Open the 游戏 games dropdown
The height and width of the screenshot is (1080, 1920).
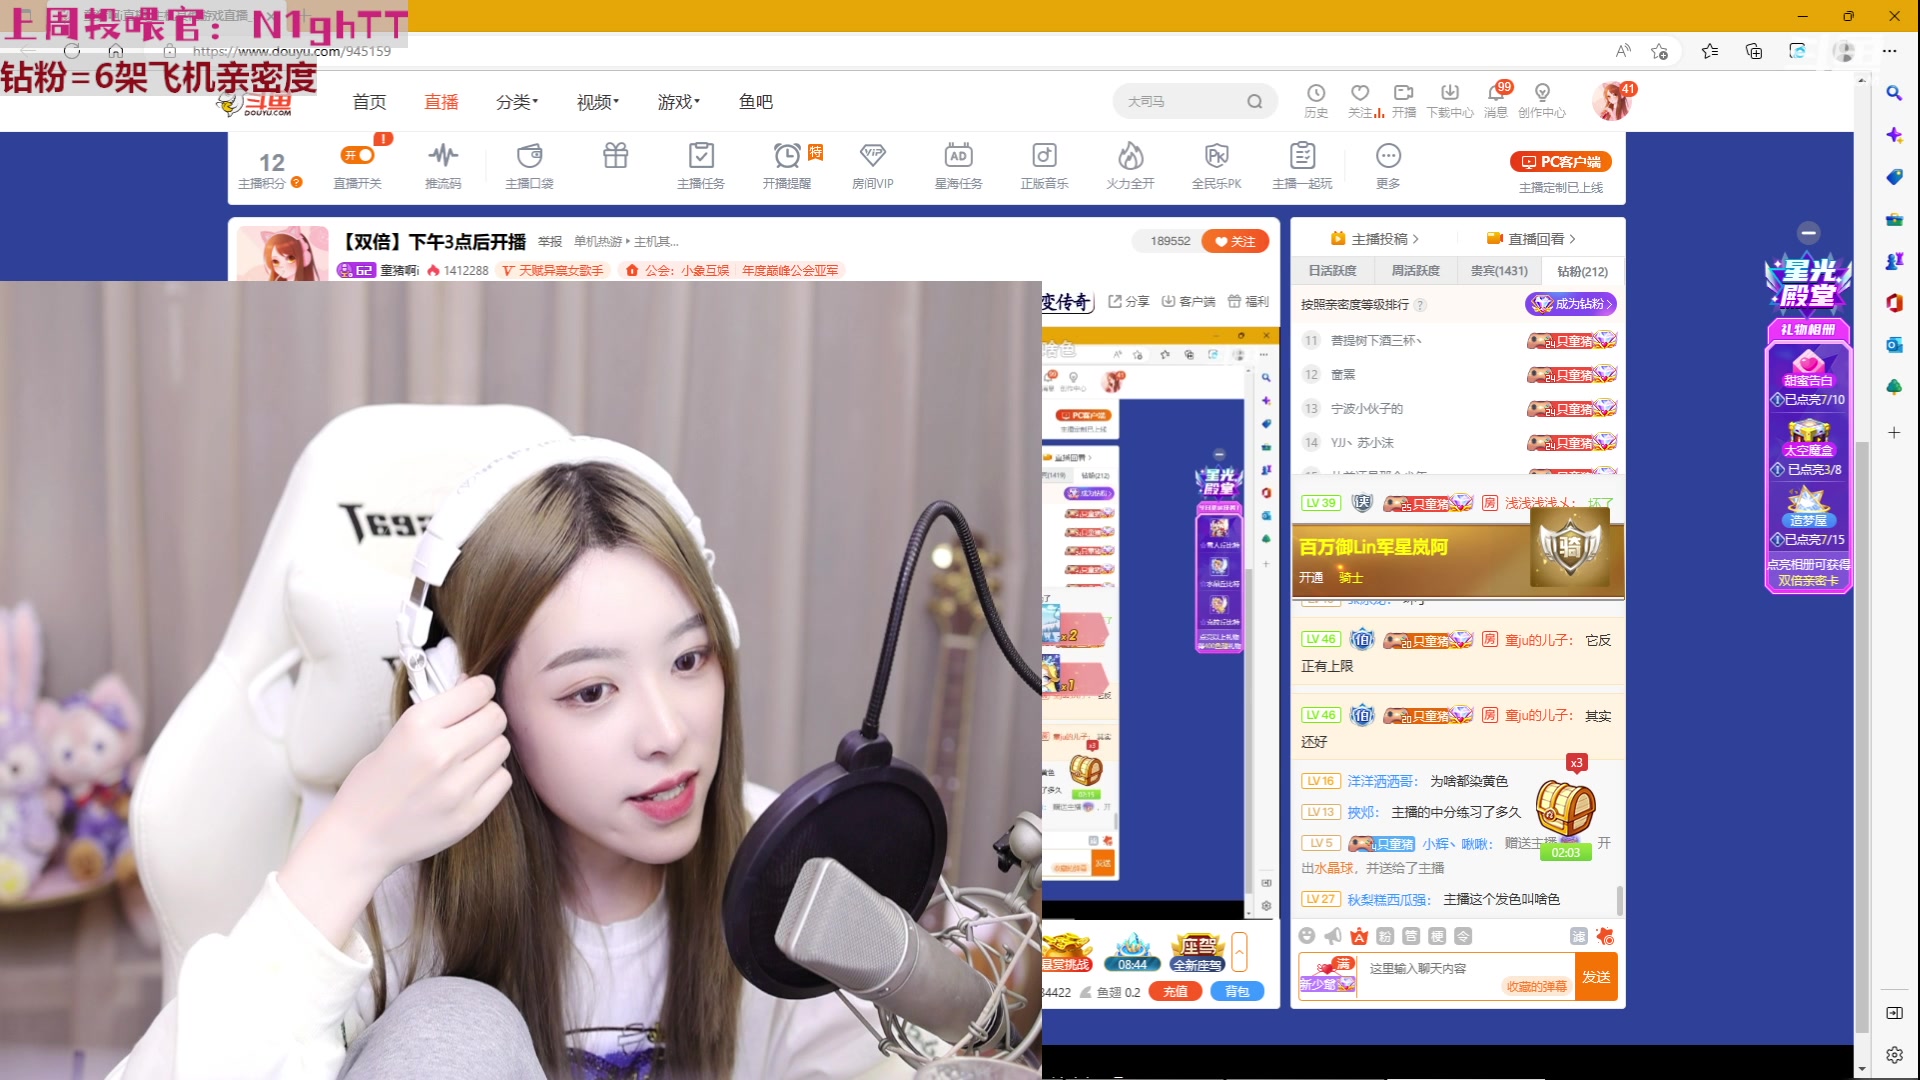click(x=676, y=101)
